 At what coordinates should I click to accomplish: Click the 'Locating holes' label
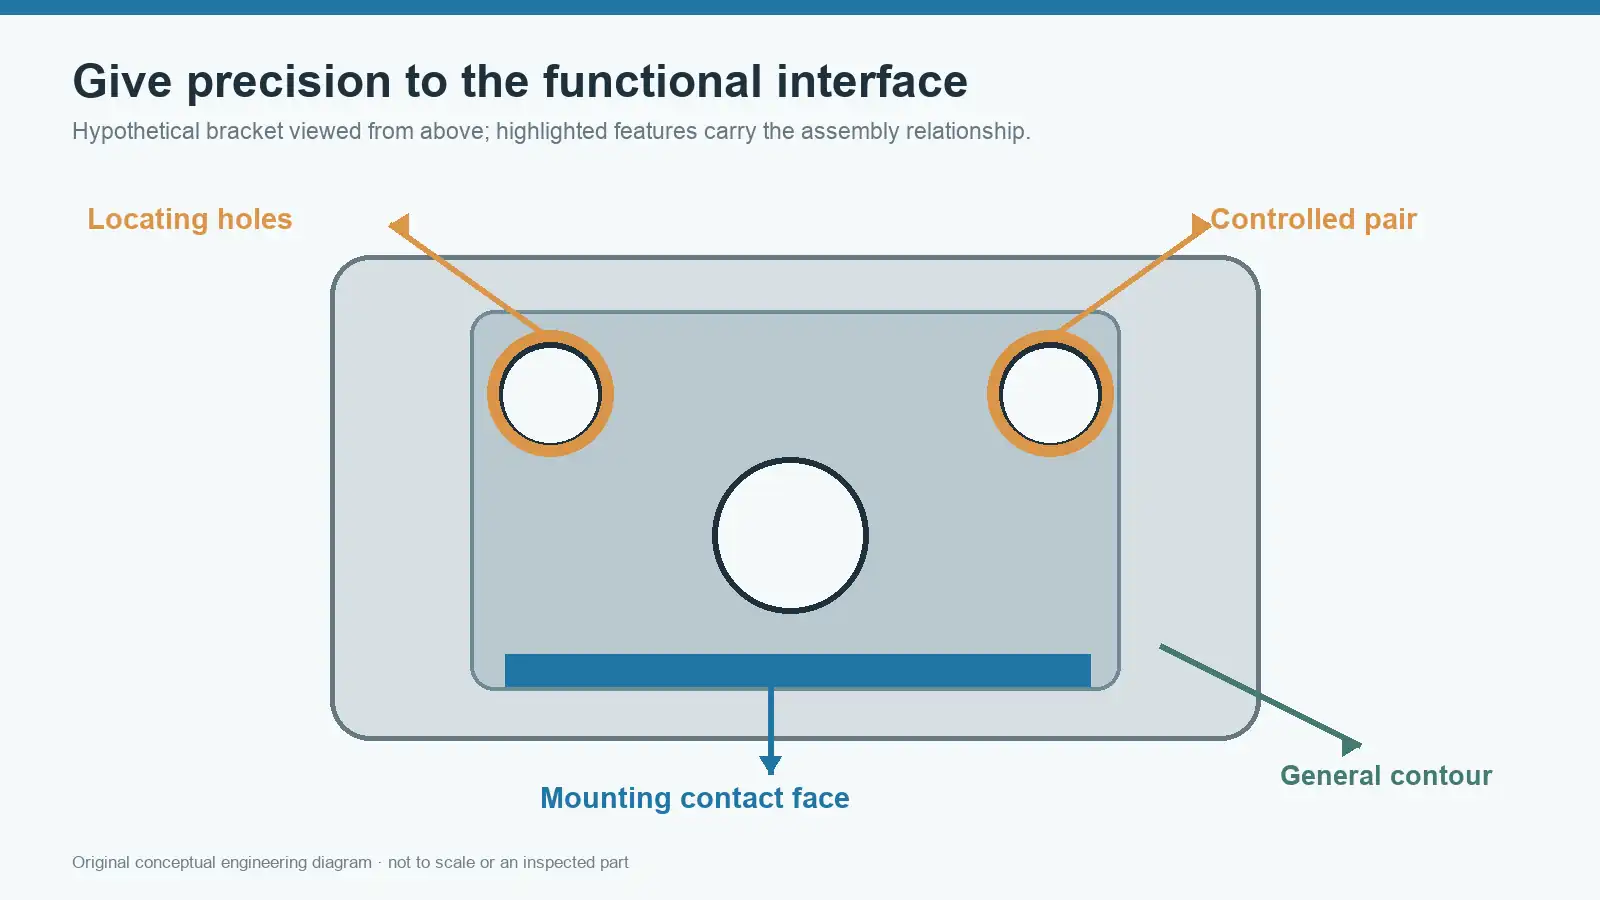coord(190,219)
